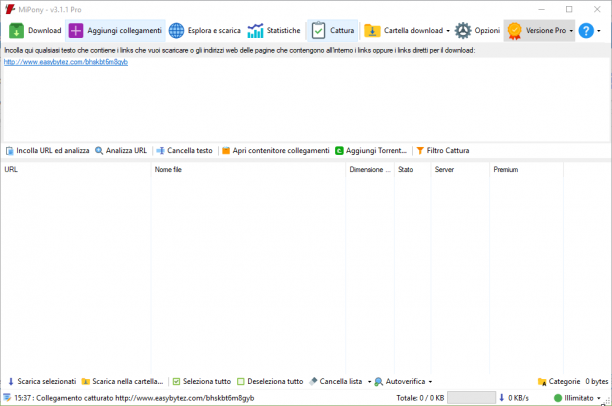Open the easybytez.com link in text area
This screenshot has height=406, width=612.
coord(66,62)
